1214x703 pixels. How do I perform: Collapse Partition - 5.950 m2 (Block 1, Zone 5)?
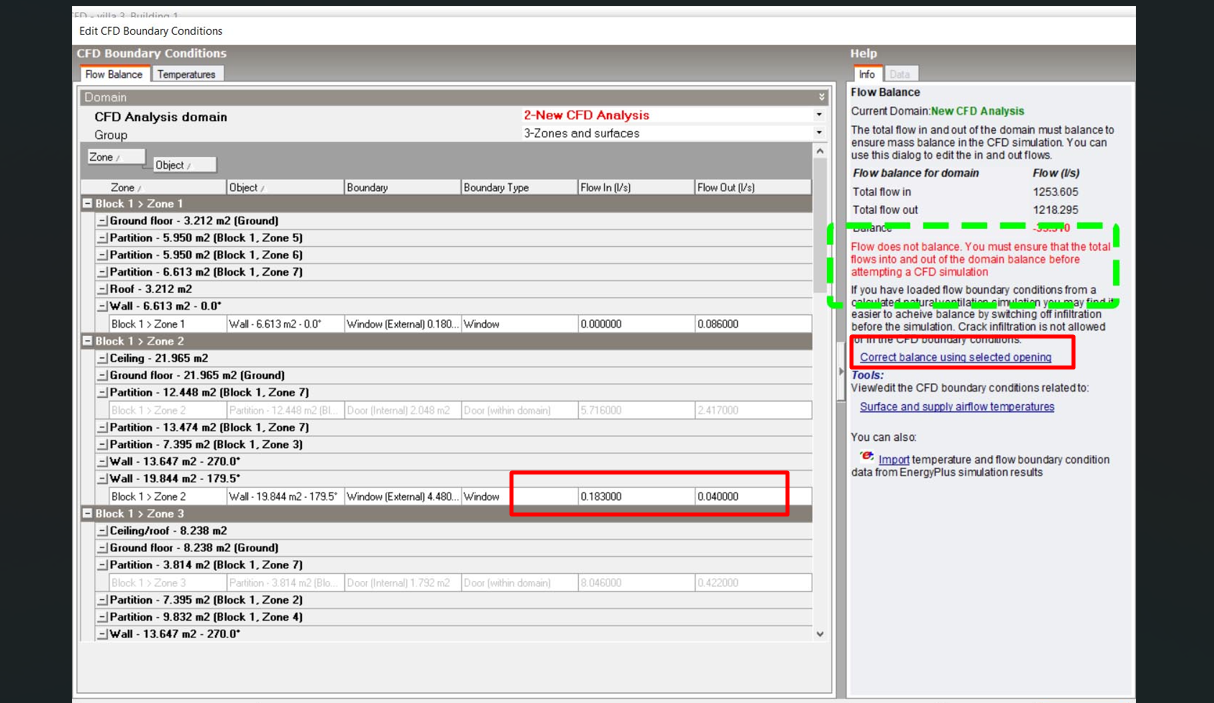102,238
